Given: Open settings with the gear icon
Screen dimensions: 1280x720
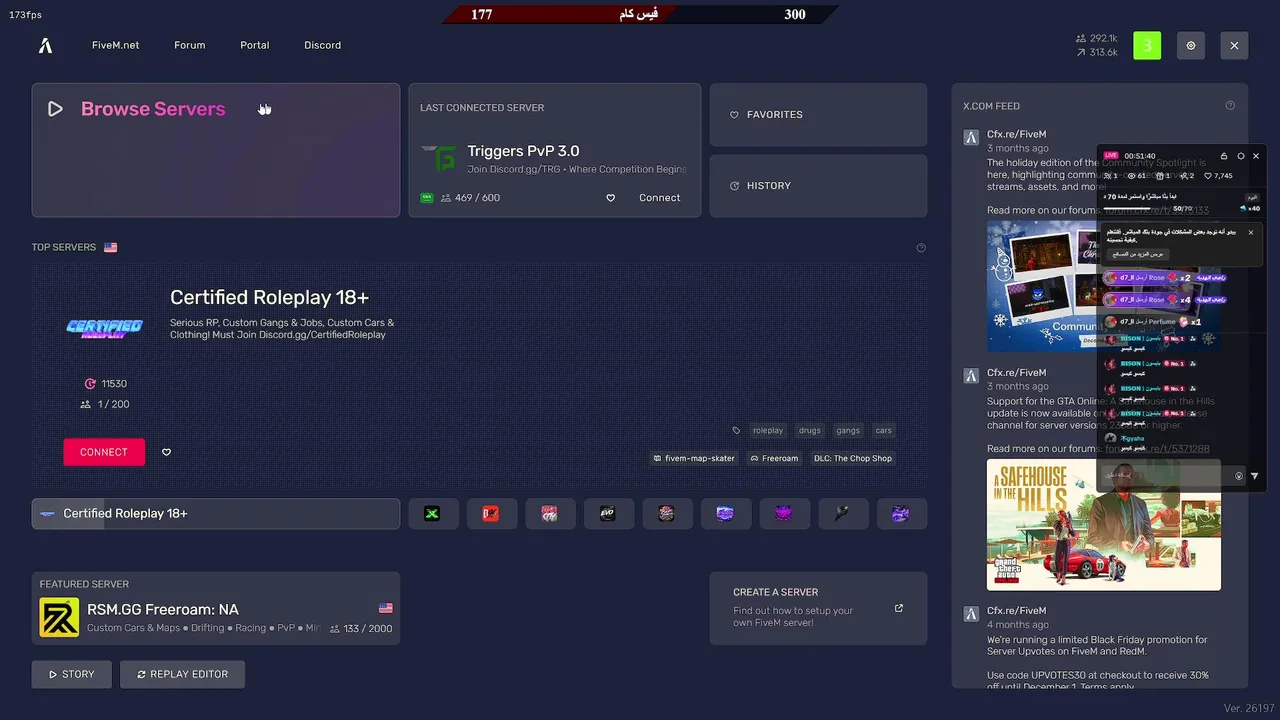Looking at the screenshot, I should click(1191, 45).
